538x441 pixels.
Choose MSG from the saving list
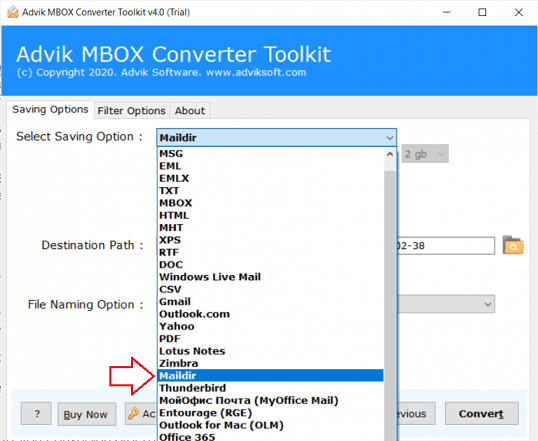(x=270, y=153)
